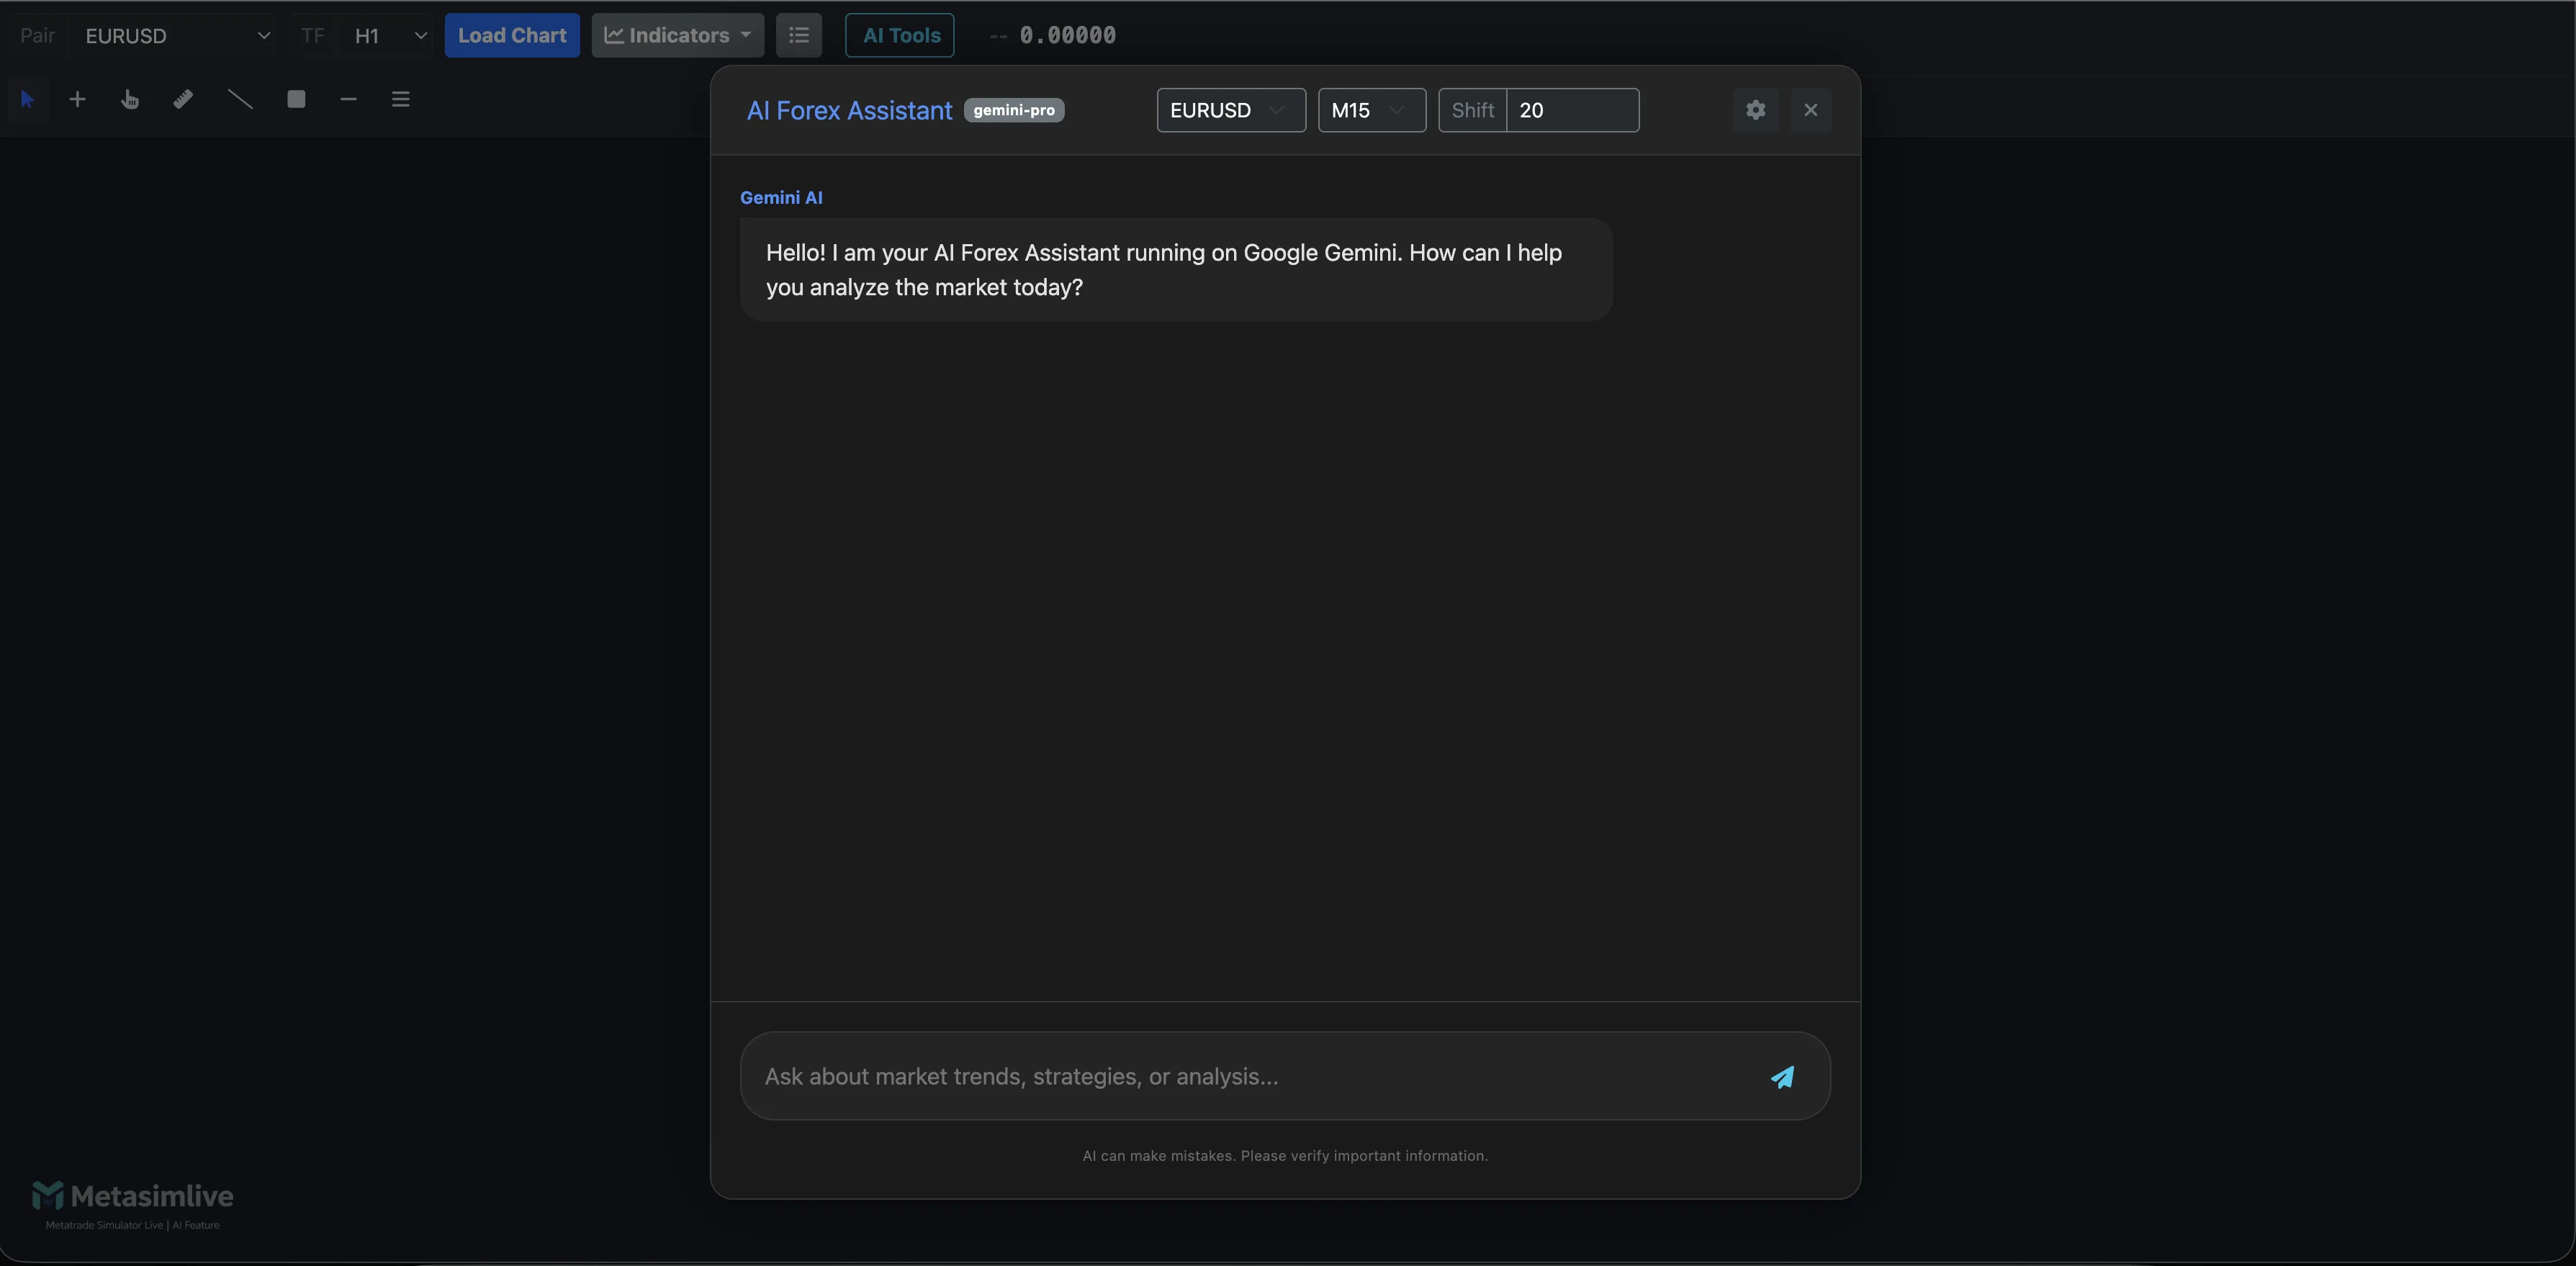2576x1266 pixels.
Task: Open the objects list icon near AI Tools
Action: pos(798,35)
